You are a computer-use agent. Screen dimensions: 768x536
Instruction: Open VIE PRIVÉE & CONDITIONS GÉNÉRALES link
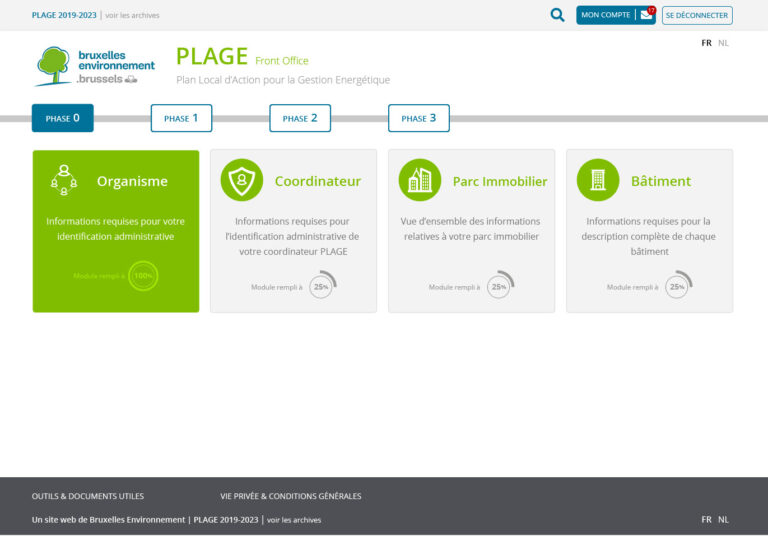point(291,496)
